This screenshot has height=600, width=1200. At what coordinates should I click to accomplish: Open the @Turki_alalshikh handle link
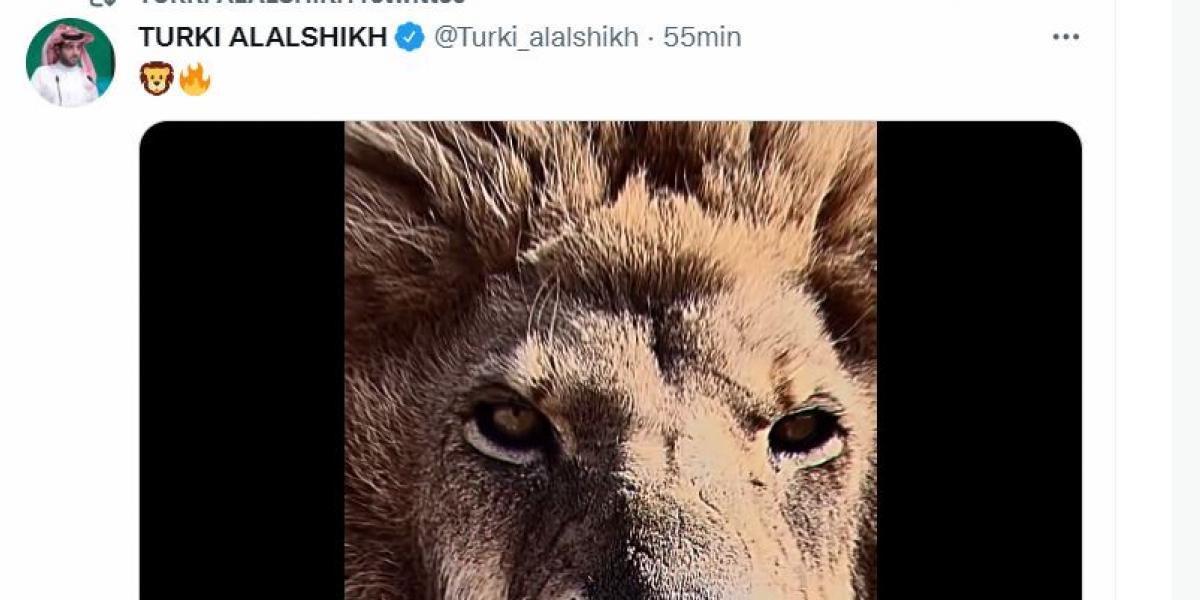[535, 37]
